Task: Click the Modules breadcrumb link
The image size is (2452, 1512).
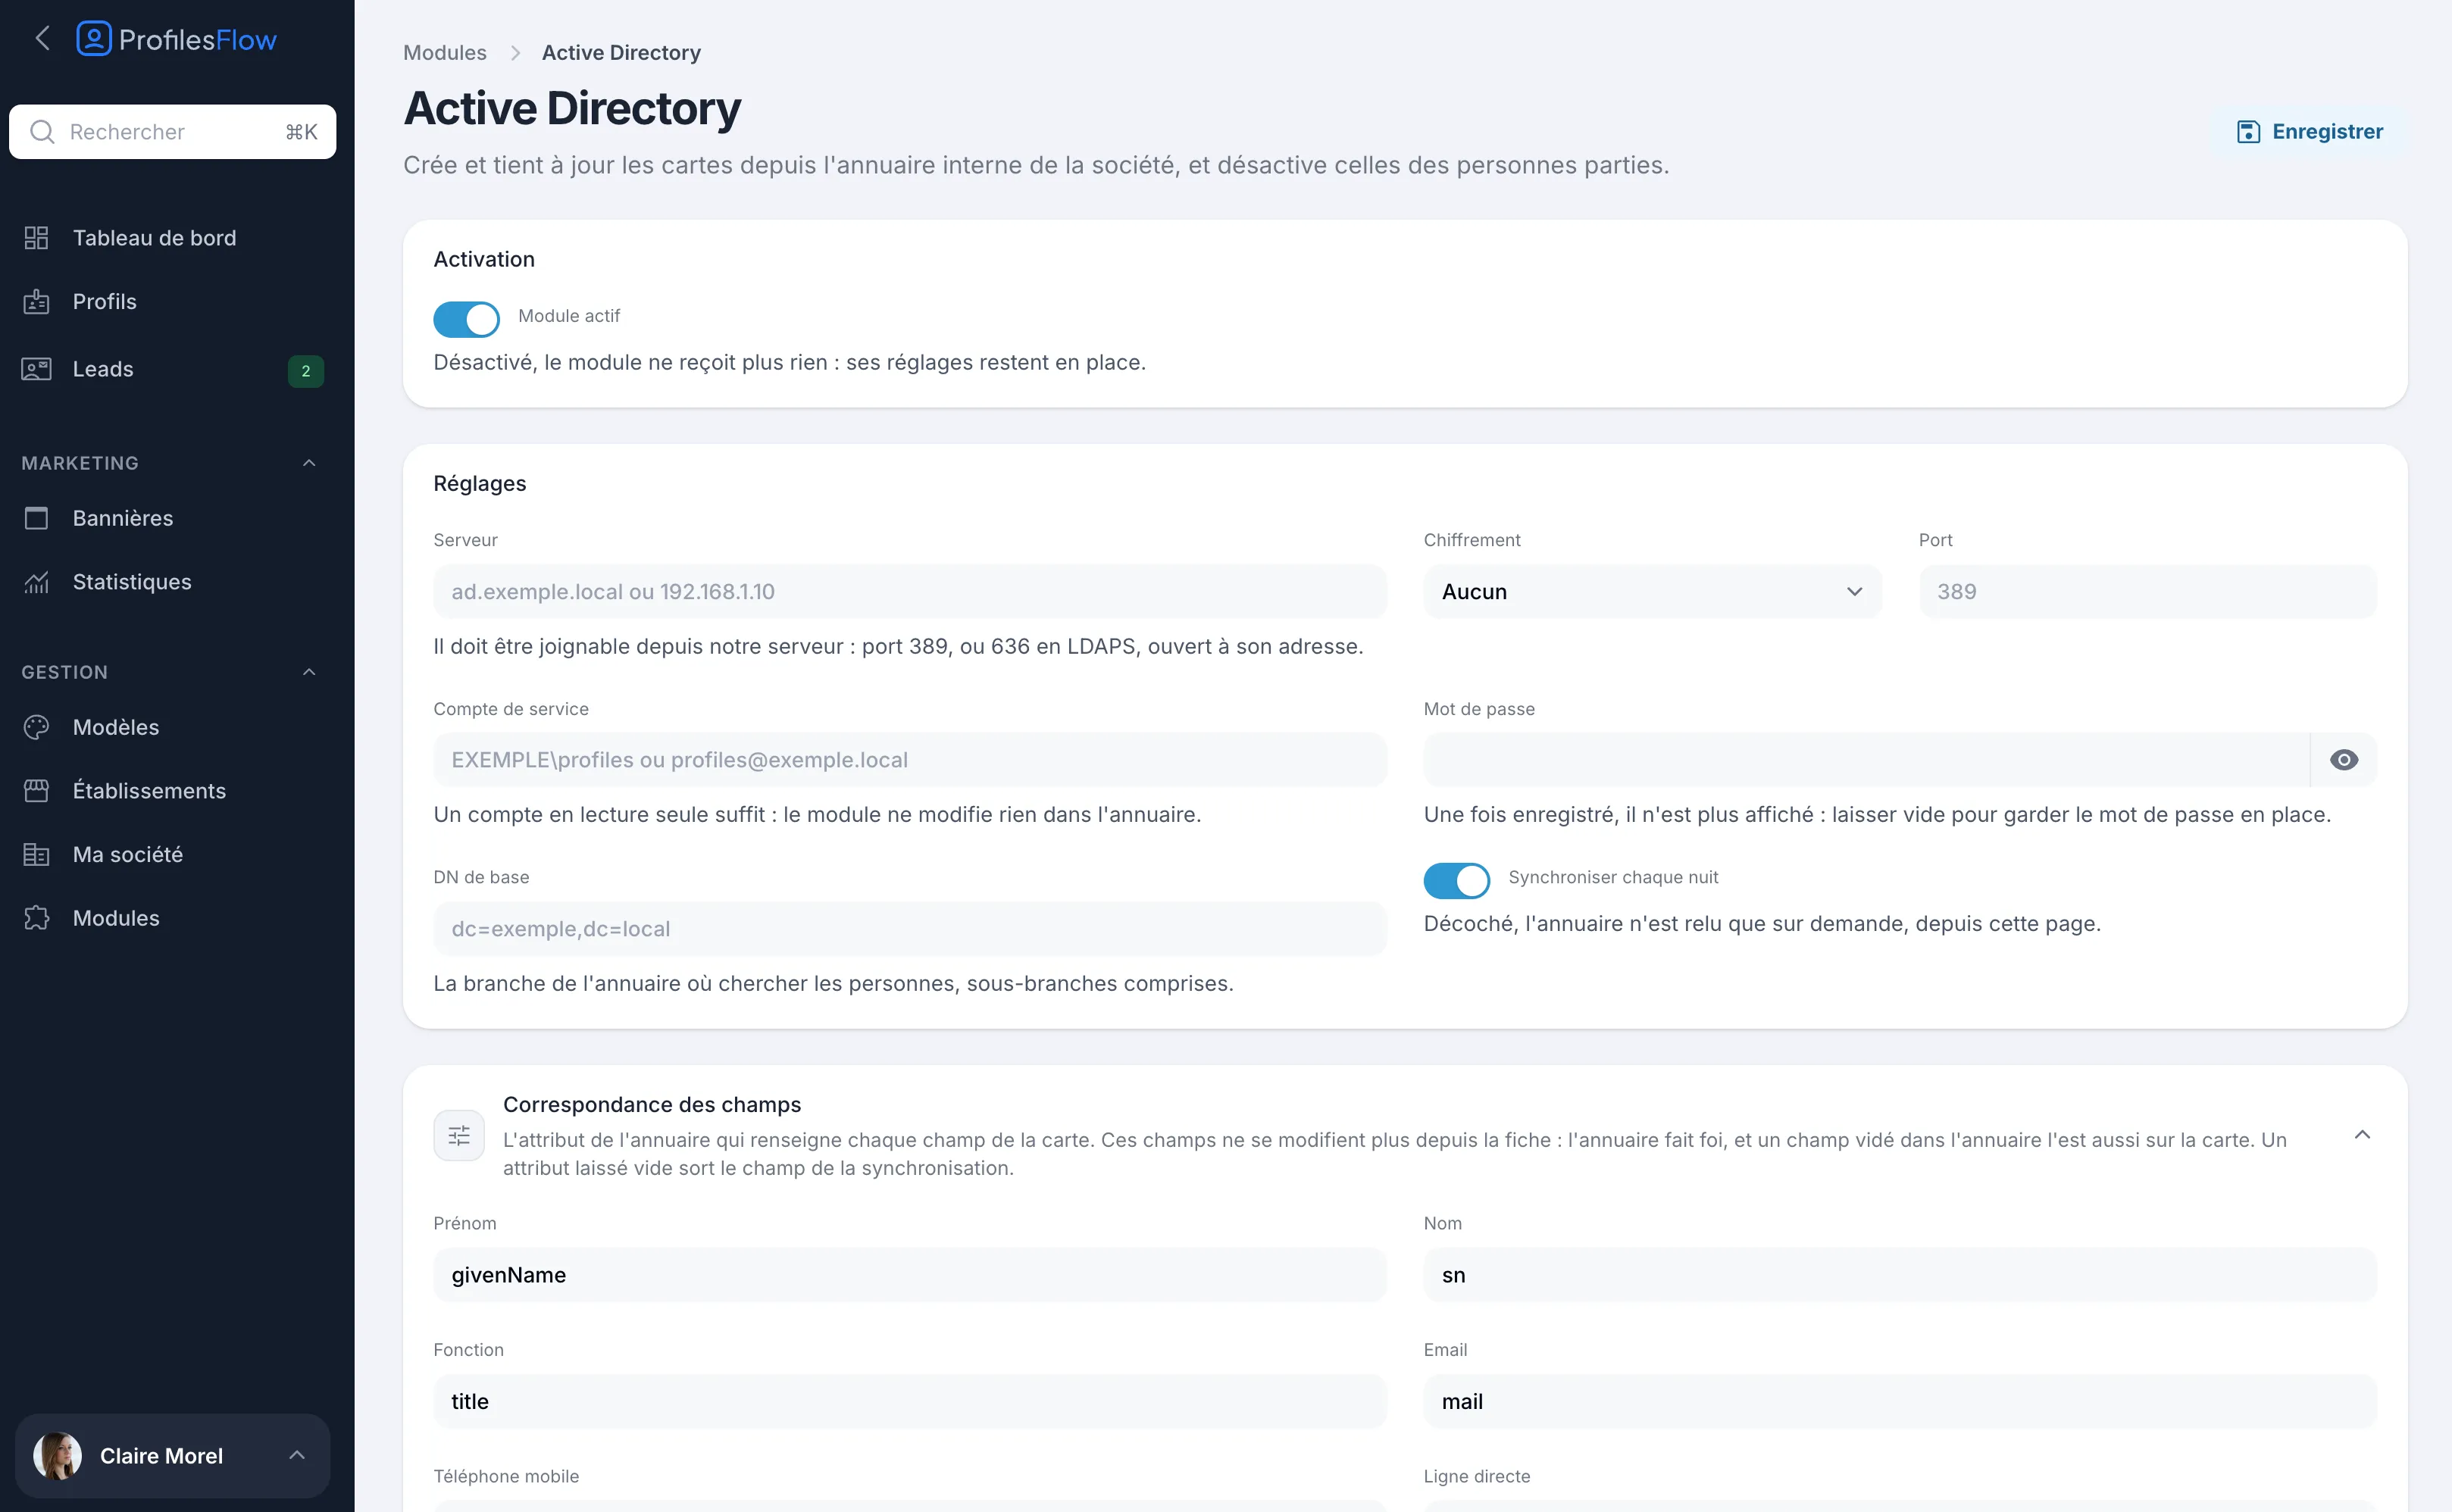Action: (445, 53)
